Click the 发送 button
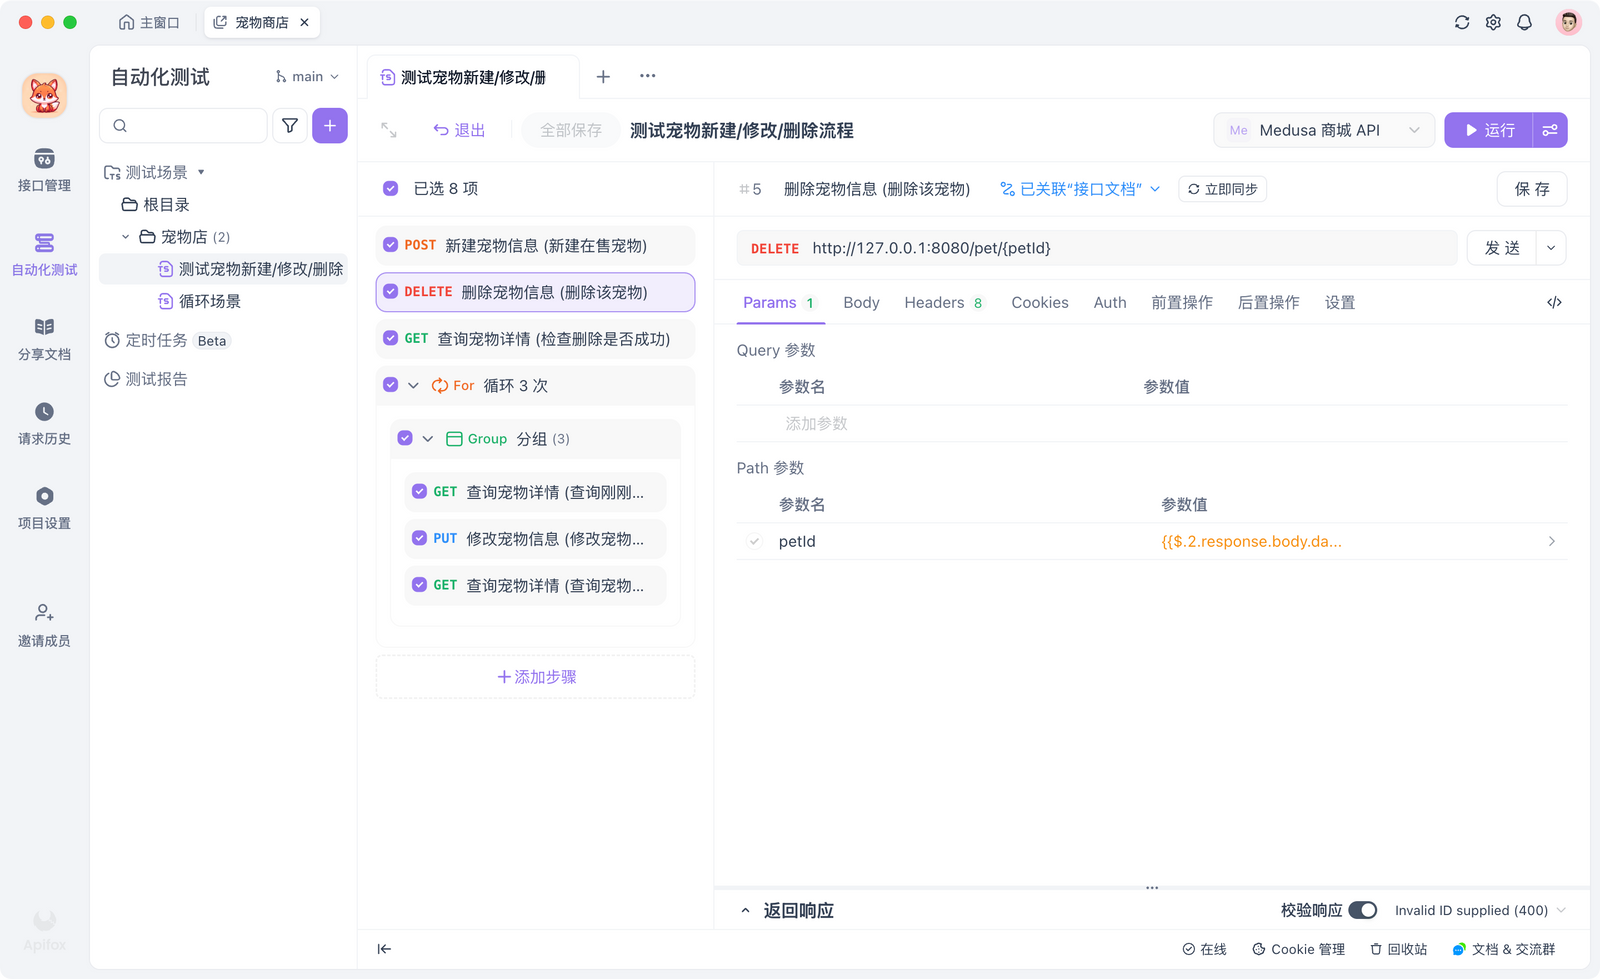 click(1502, 247)
